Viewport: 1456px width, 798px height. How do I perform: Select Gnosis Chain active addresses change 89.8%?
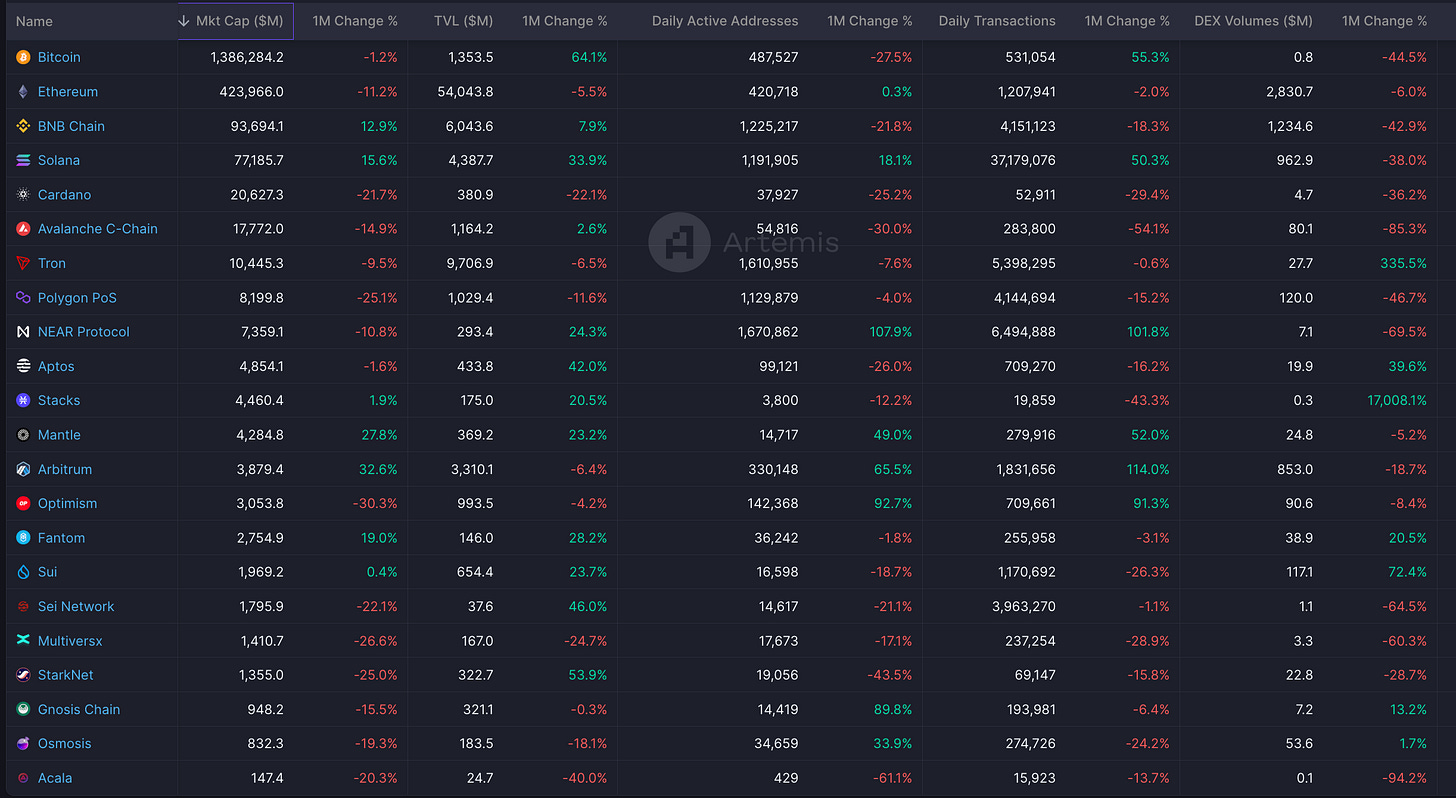(893, 709)
